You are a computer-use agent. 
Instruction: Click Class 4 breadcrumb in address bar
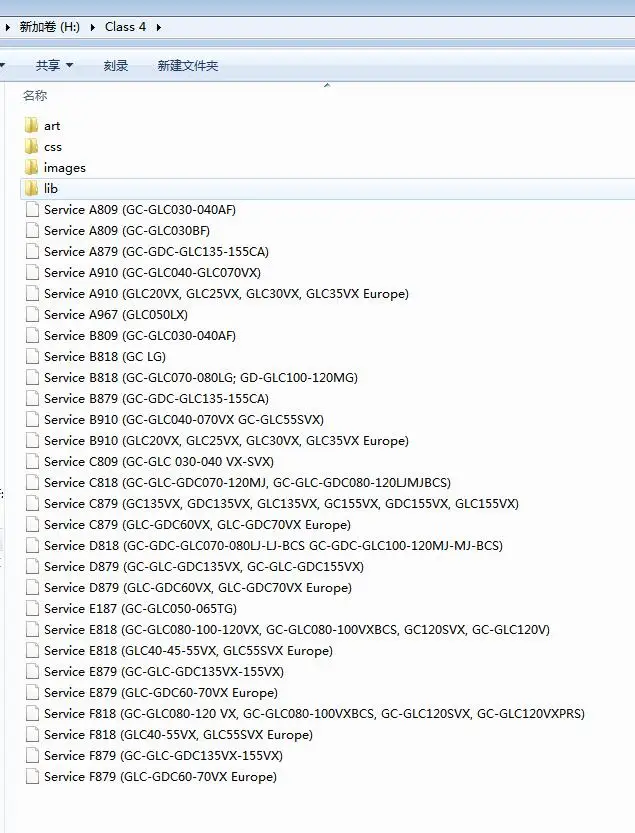125,27
